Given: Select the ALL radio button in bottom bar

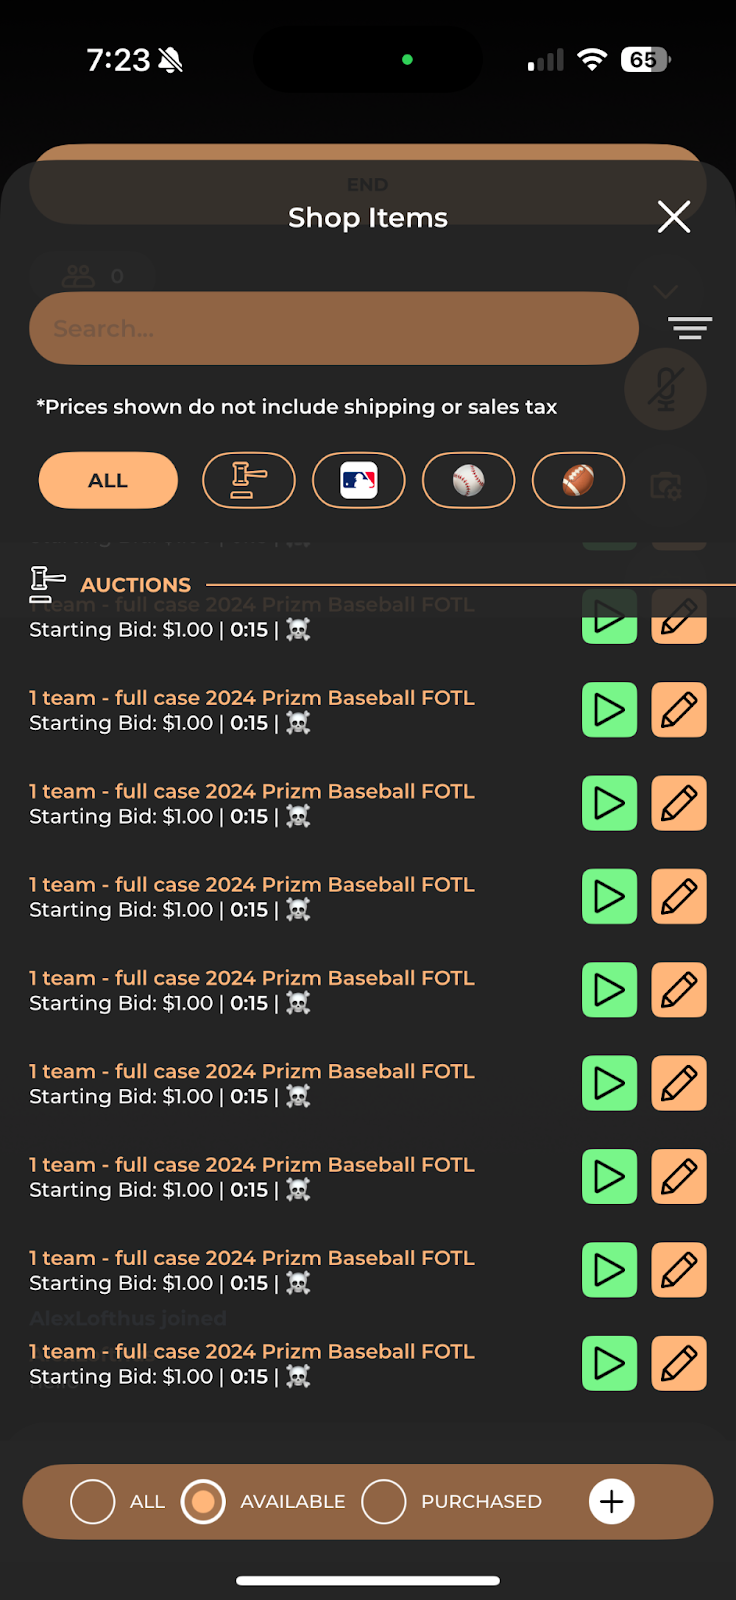Looking at the screenshot, I should [x=93, y=1501].
